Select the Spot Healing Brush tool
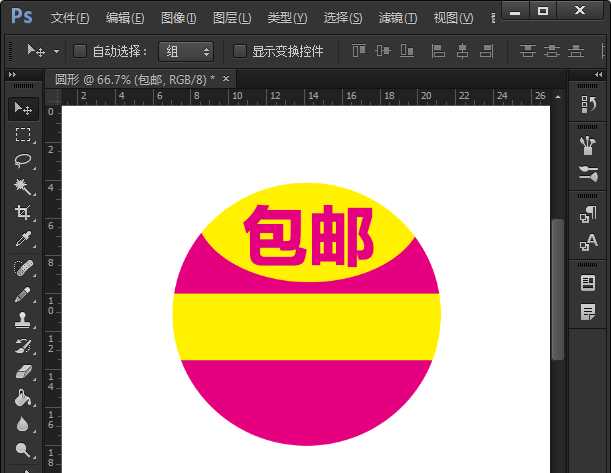Screen dimensions: 611x473 click(x=23, y=268)
